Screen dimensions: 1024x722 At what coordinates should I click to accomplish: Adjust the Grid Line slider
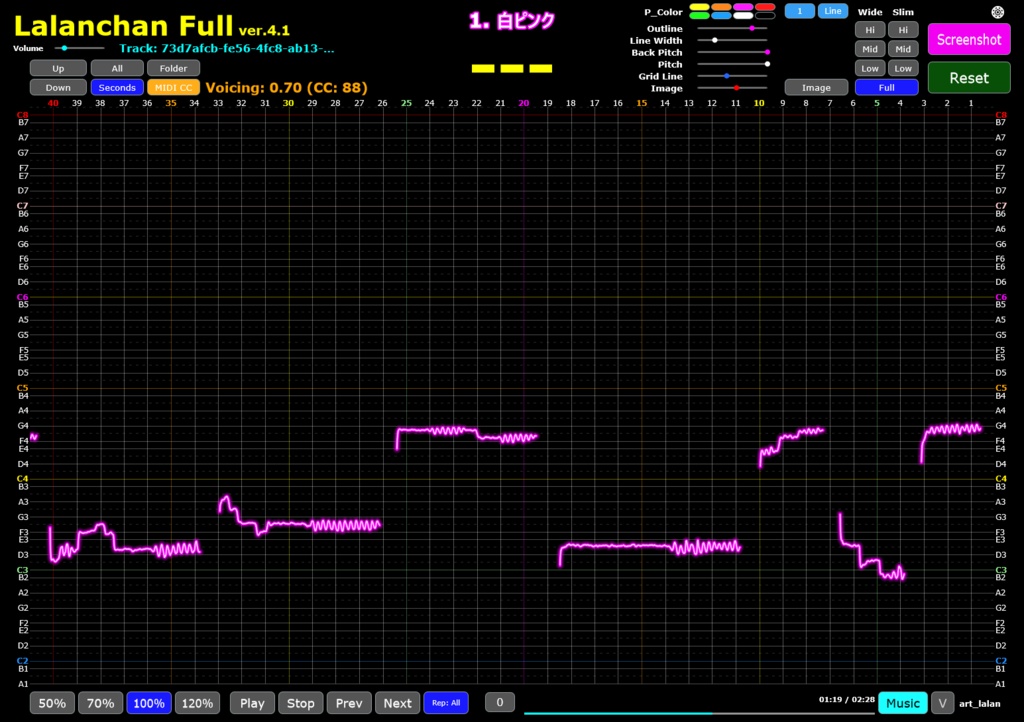point(733,76)
